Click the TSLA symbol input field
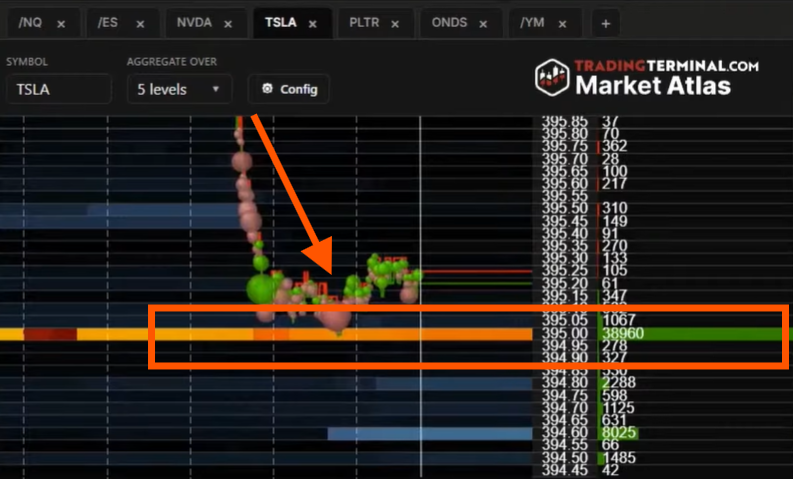The width and height of the screenshot is (793, 479). click(x=58, y=89)
